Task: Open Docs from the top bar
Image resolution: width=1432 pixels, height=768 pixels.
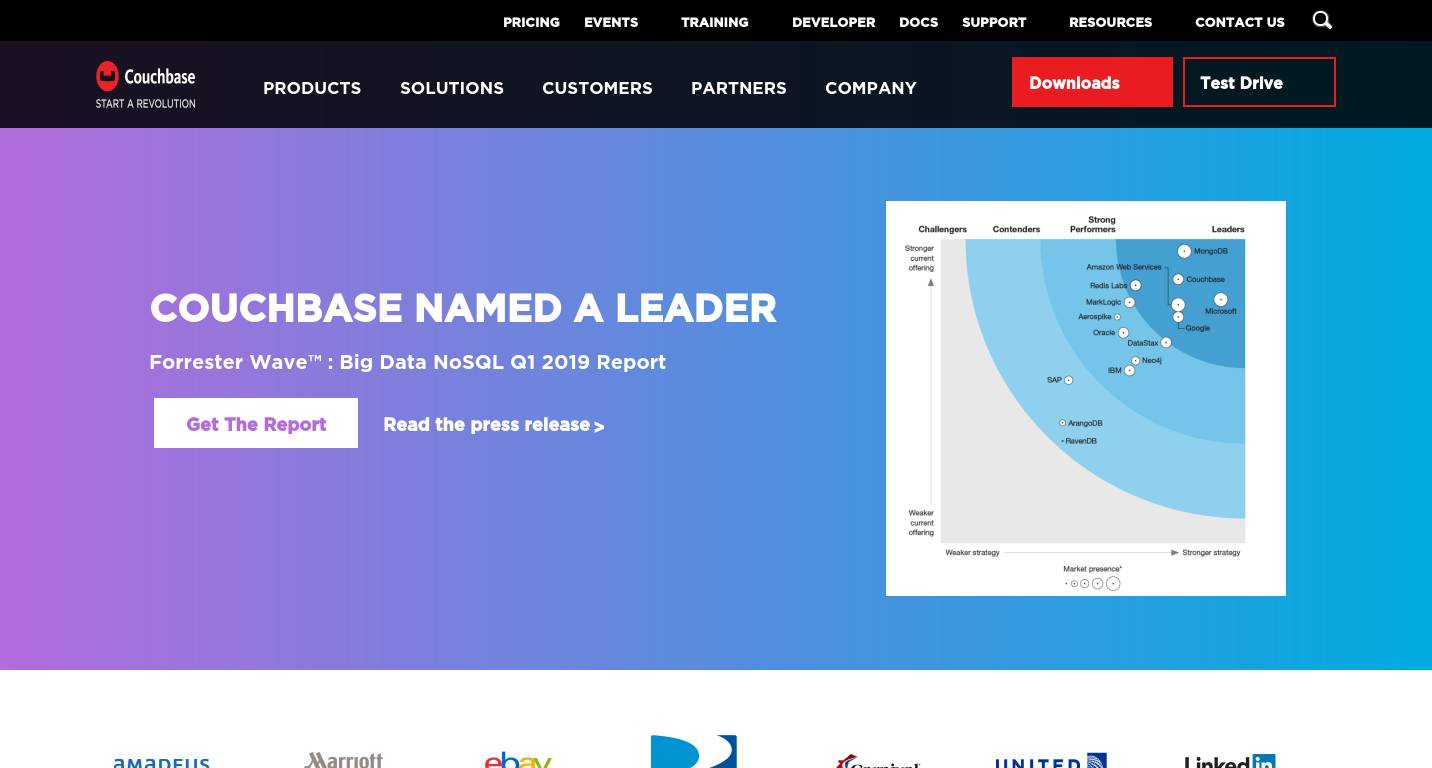Action: pos(918,22)
